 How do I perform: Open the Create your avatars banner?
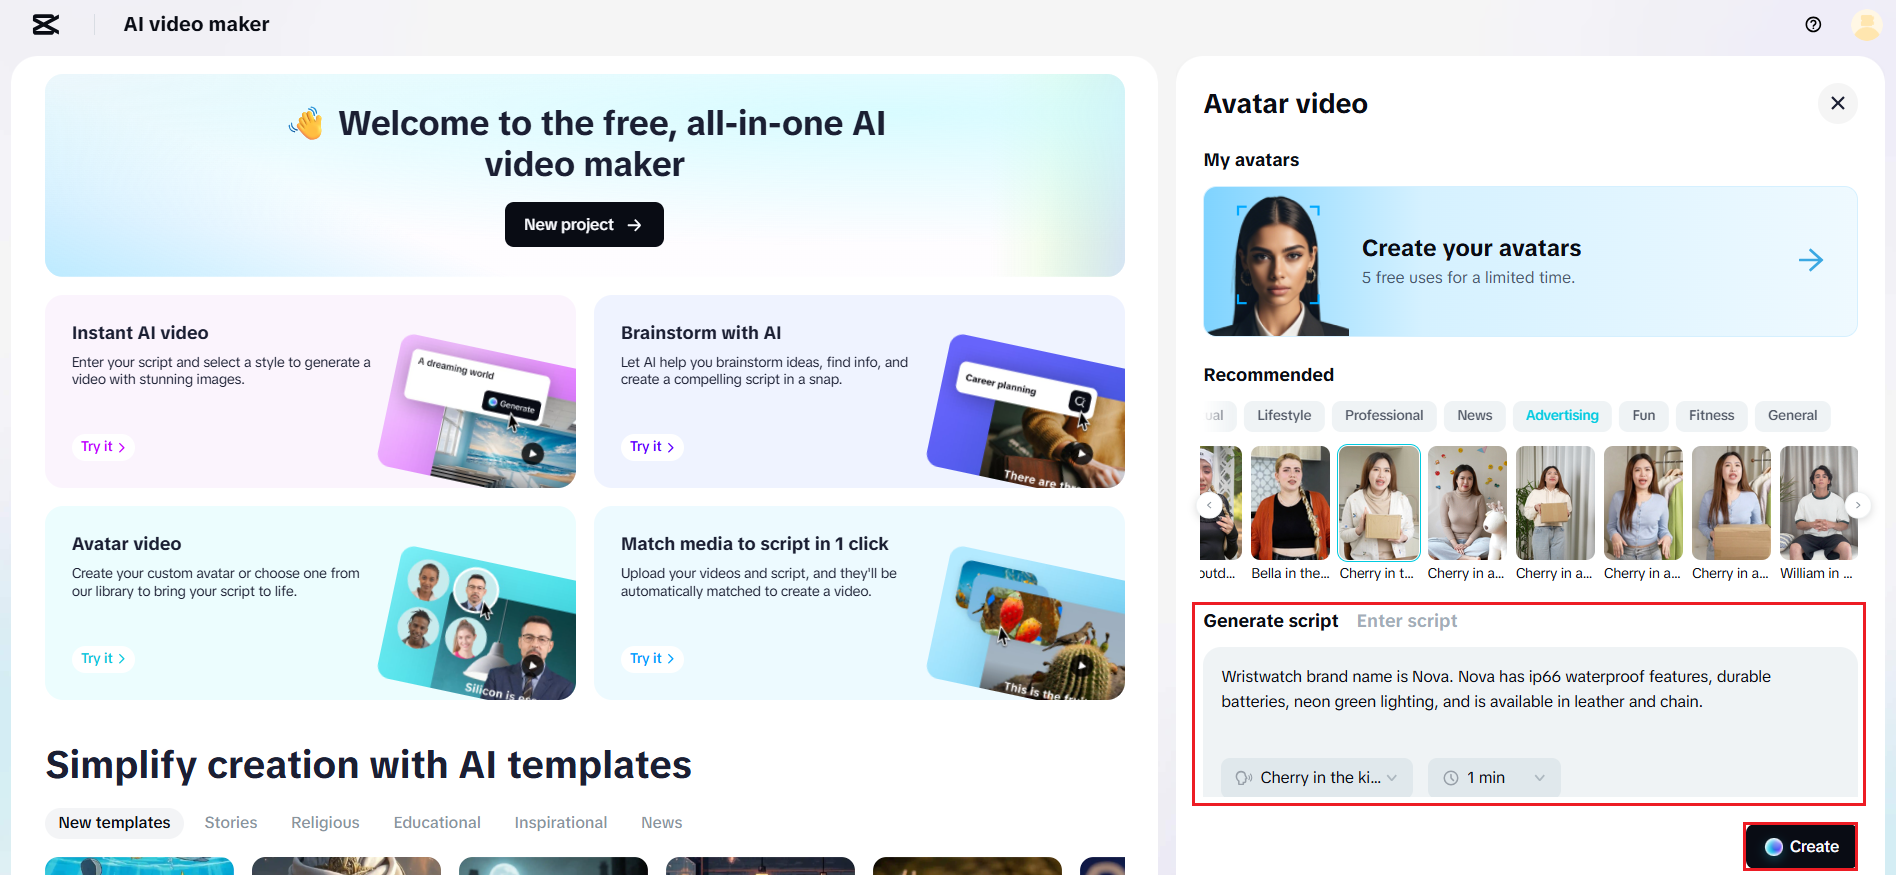1530,261
